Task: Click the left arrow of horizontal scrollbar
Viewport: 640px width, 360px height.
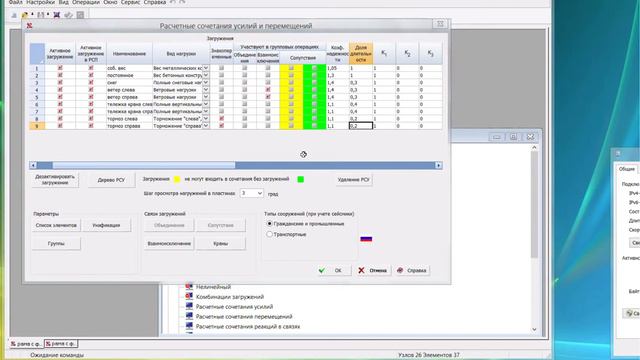Action: tap(33, 165)
